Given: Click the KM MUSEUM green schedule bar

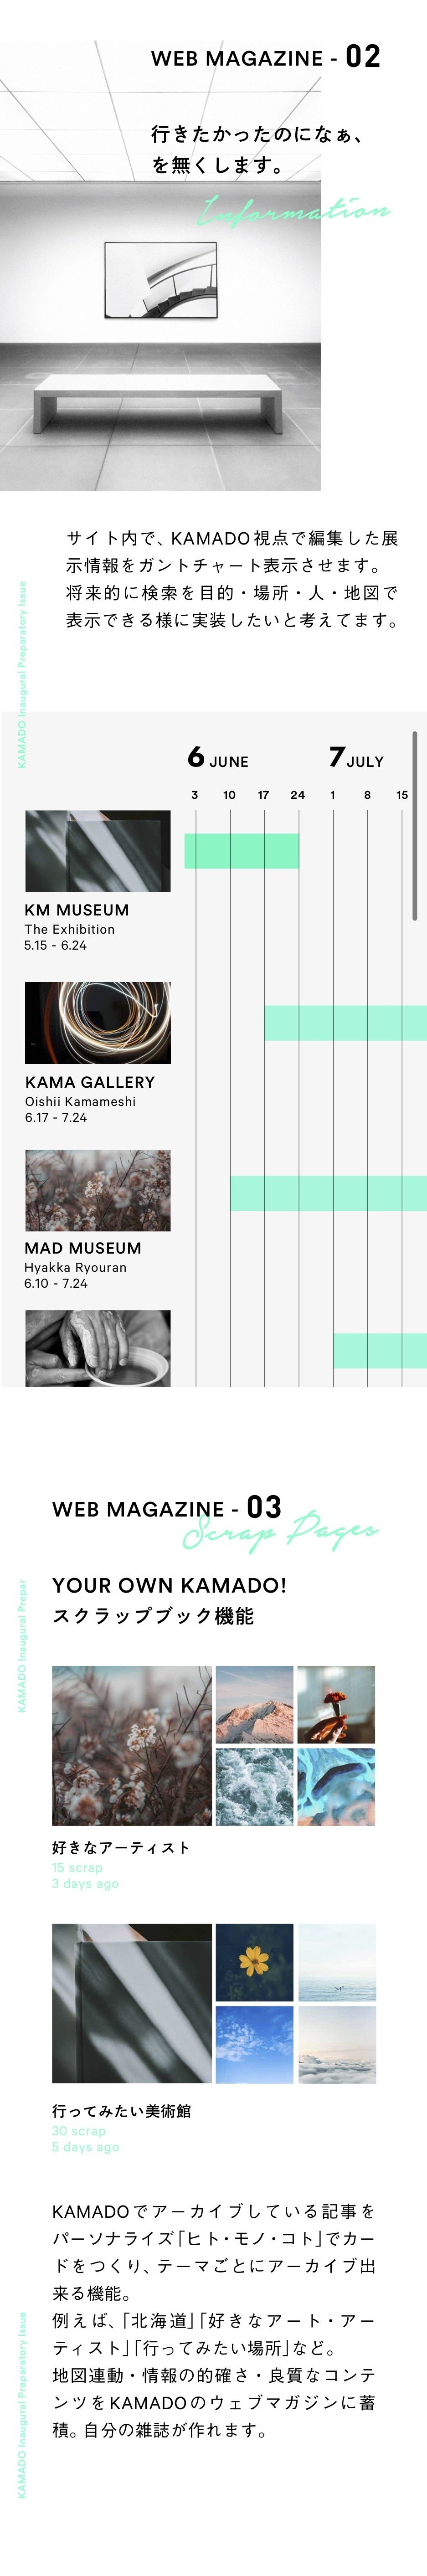Looking at the screenshot, I should click(x=241, y=850).
